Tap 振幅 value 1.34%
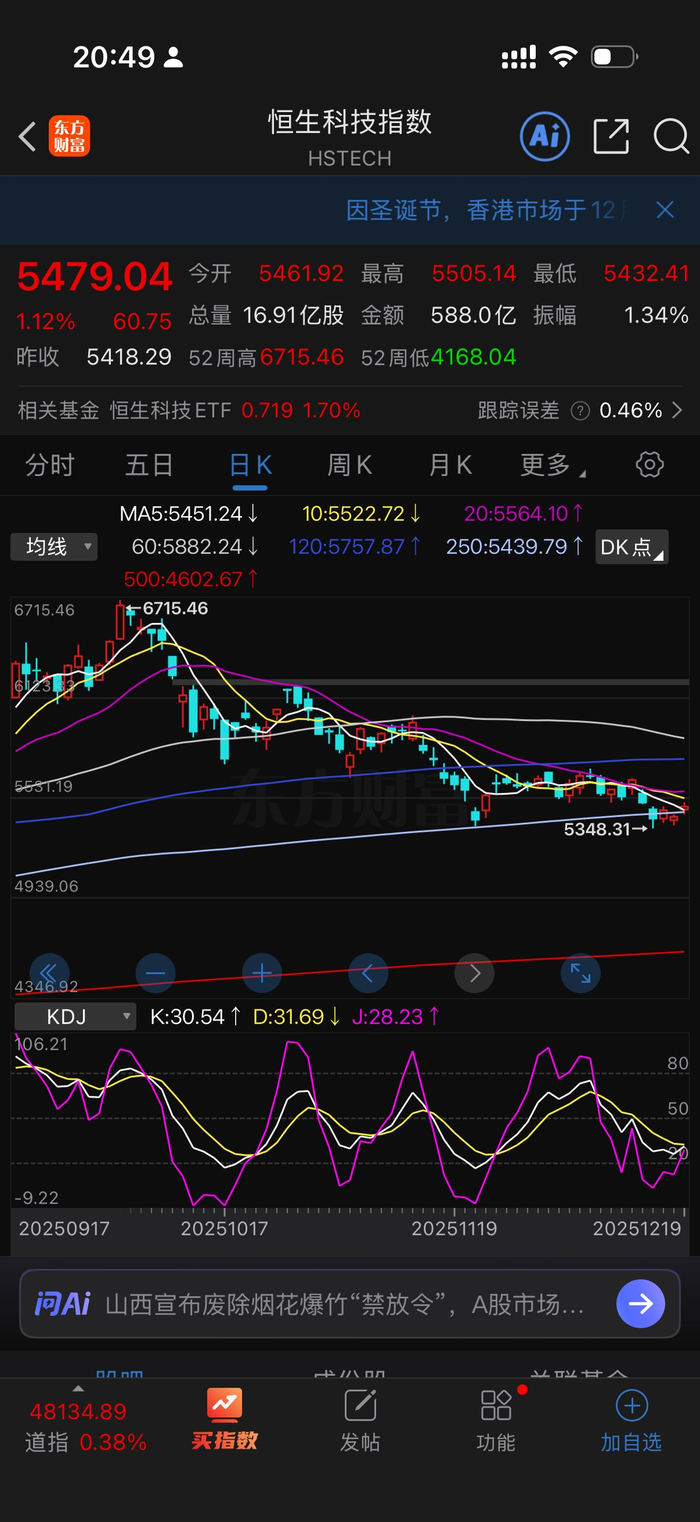The image size is (700, 1522). tap(656, 315)
